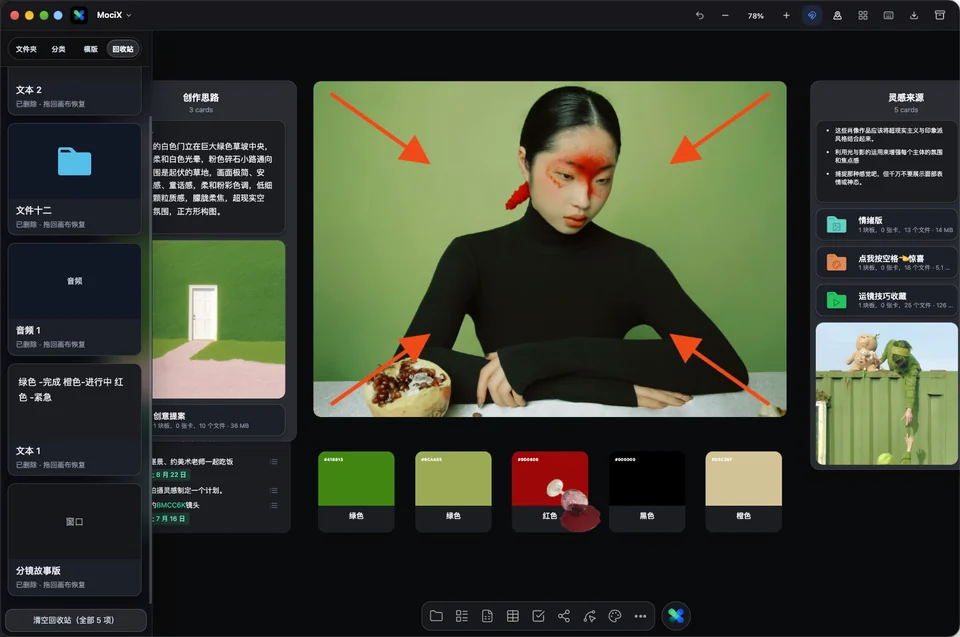Click the MociX logo in title bar
The height and width of the screenshot is (637, 960).
click(x=79, y=15)
